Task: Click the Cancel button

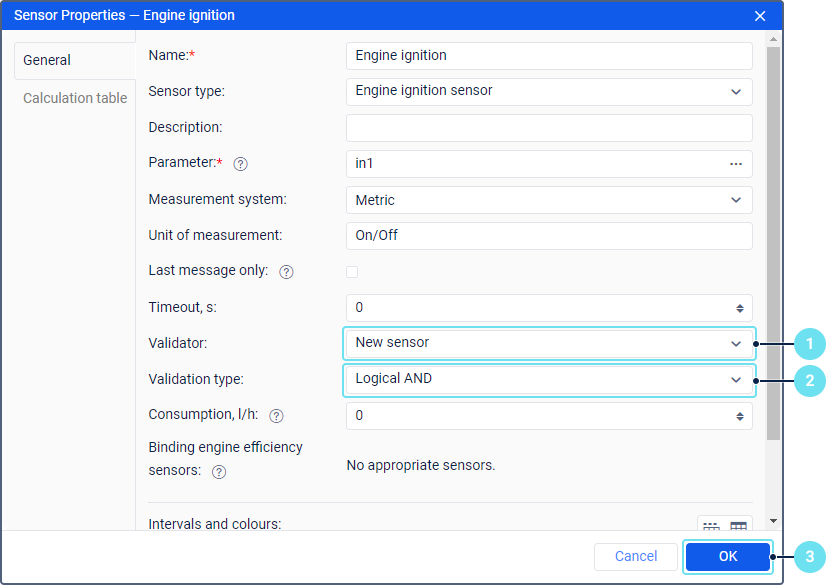Action: [x=636, y=557]
